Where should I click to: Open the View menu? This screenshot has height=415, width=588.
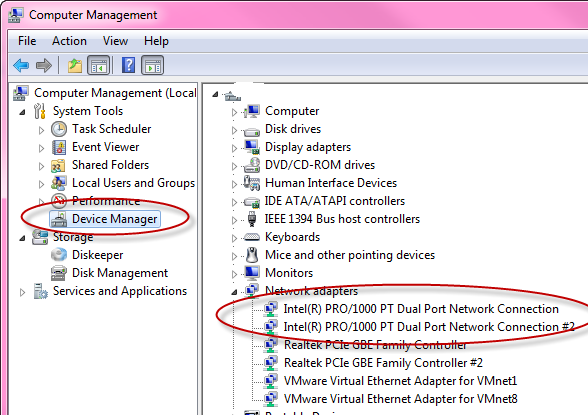coord(116,40)
